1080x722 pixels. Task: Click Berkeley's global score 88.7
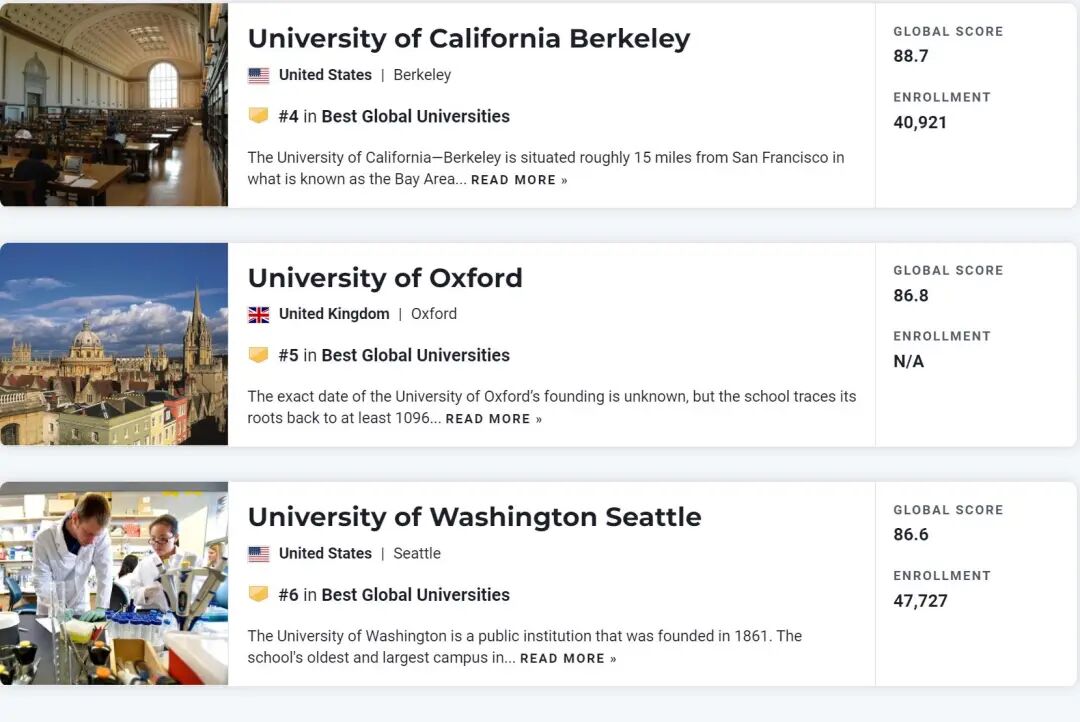(910, 56)
